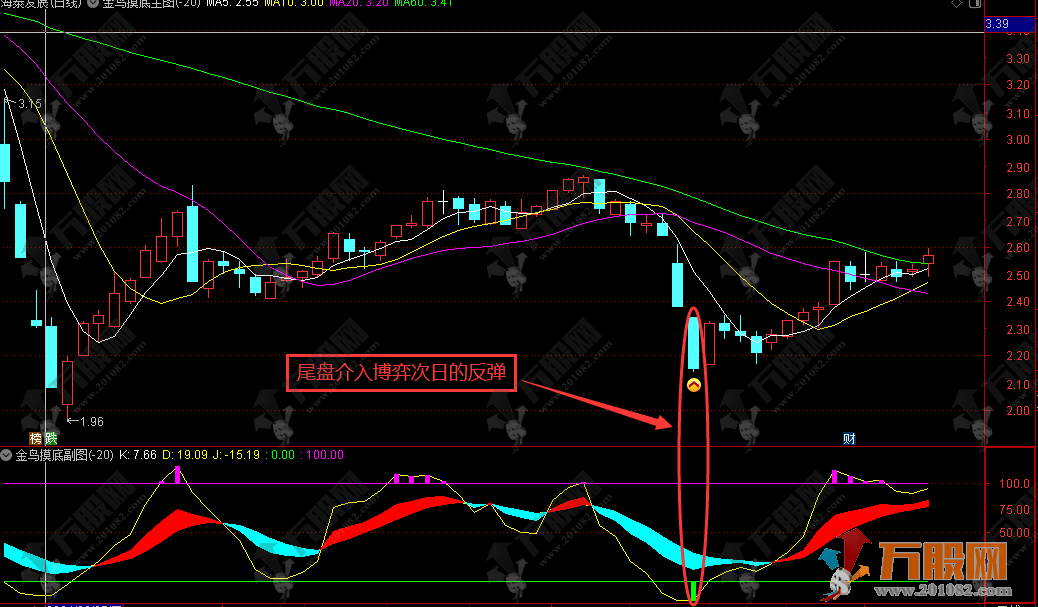Screen dimensions: 1038x607
Task: Select the 3.39 price label on axis
Action: [1010, 24]
